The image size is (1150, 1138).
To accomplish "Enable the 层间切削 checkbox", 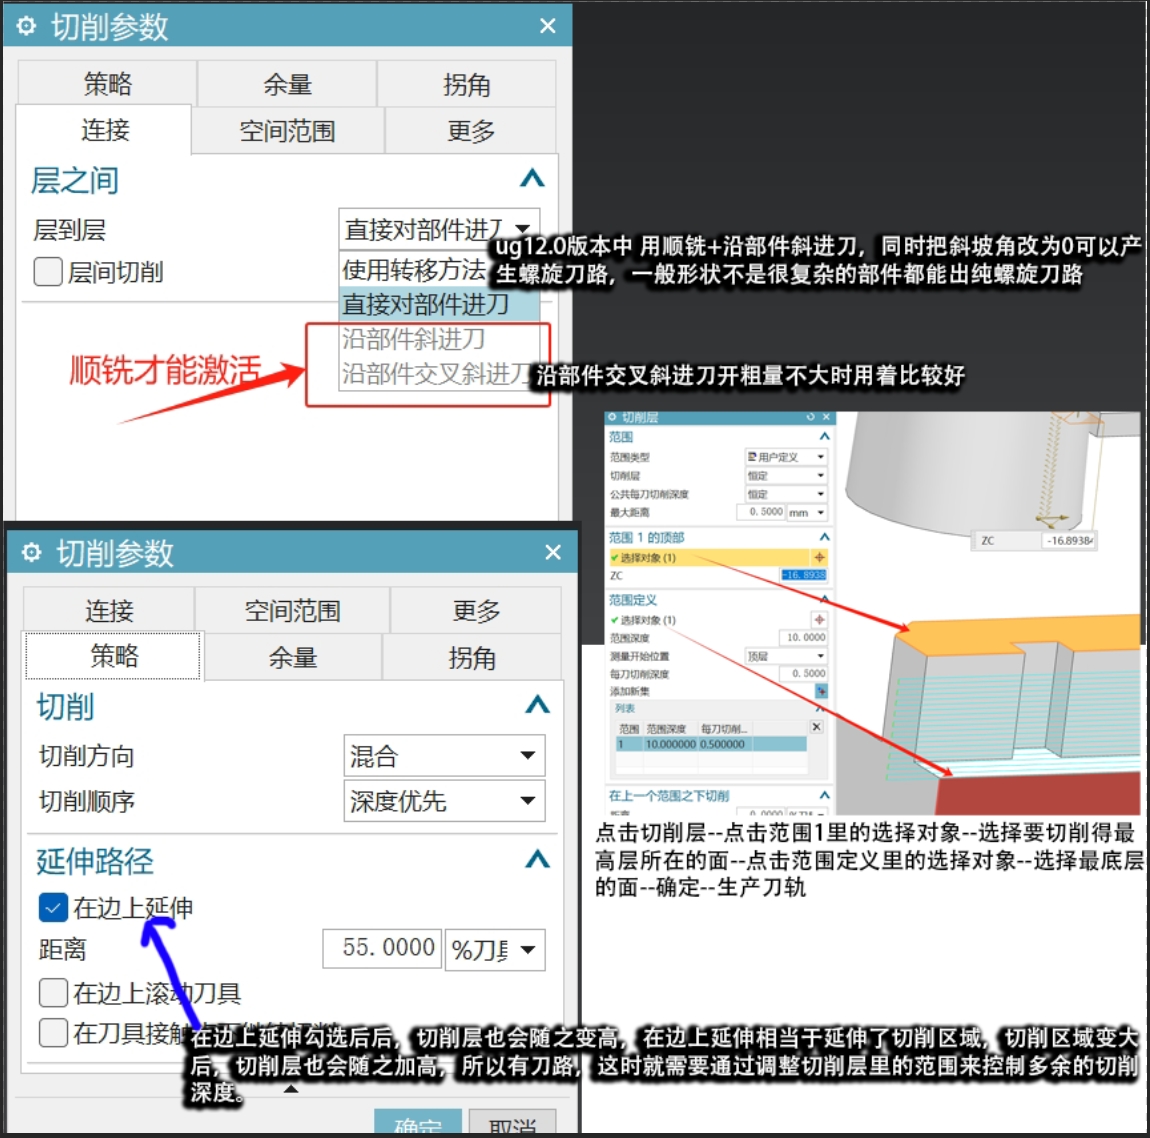I will (48, 272).
